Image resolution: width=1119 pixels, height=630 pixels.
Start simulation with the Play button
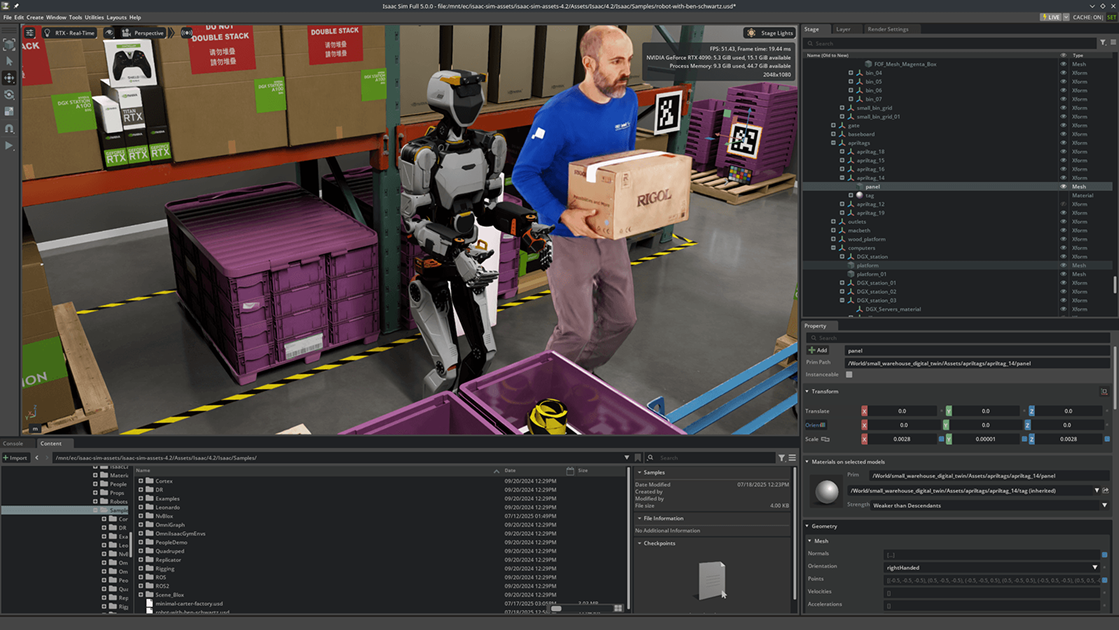pos(9,146)
